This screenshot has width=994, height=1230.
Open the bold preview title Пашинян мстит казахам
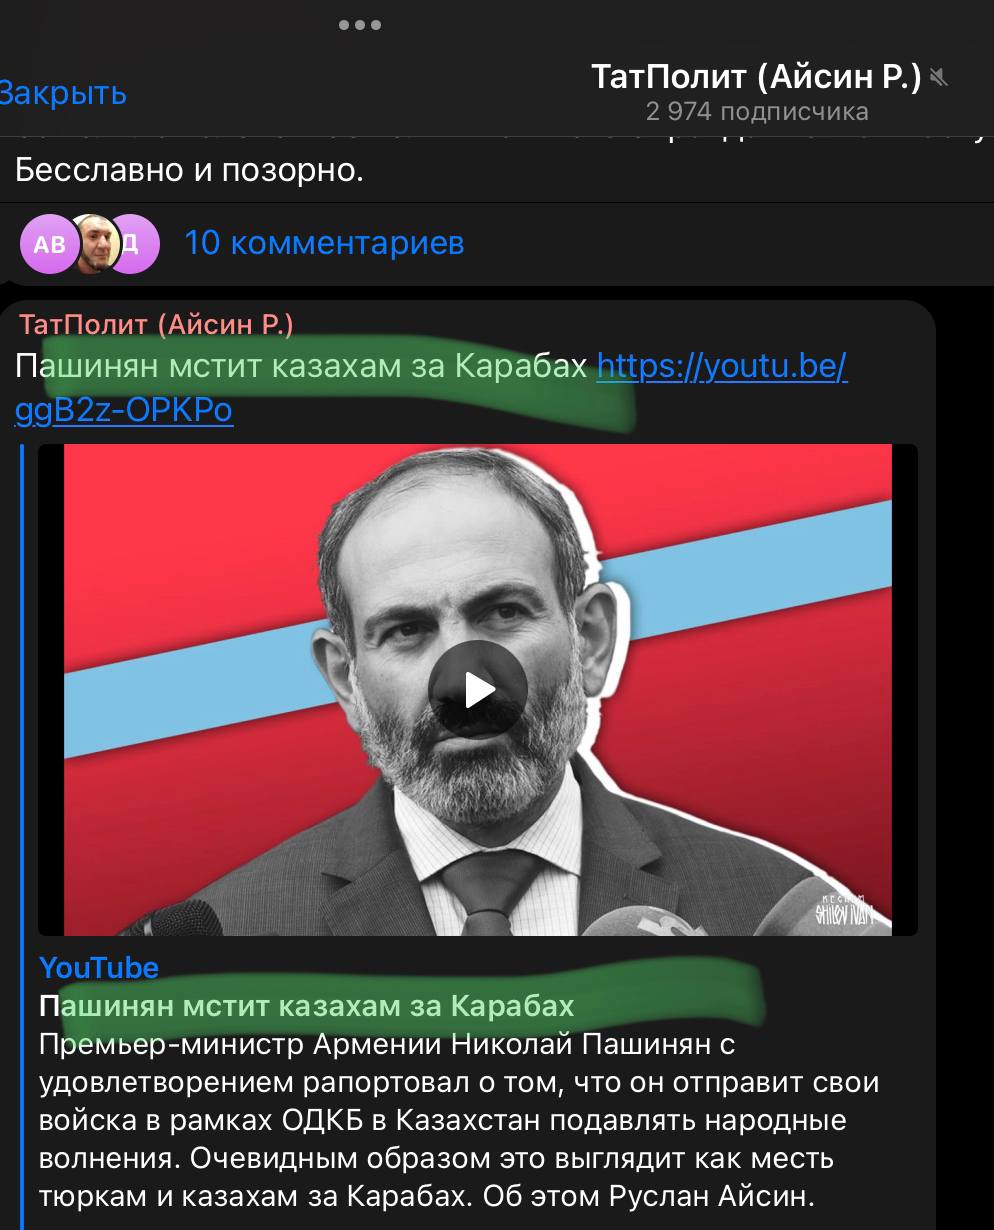(307, 1005)
